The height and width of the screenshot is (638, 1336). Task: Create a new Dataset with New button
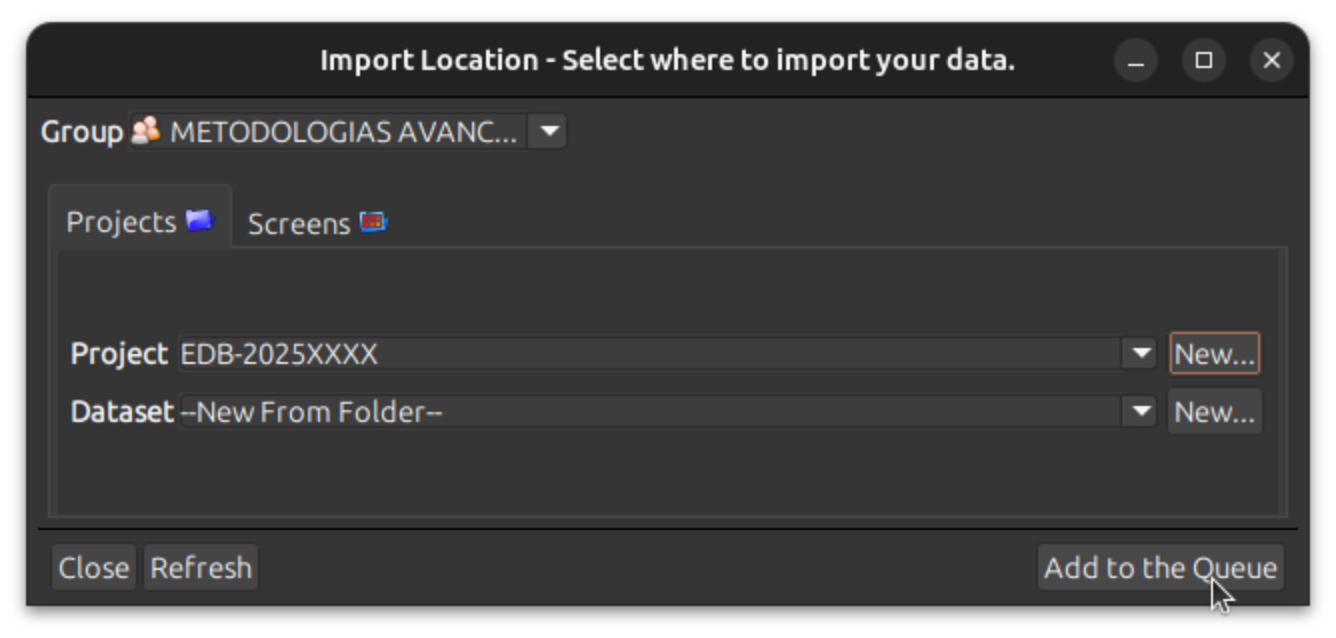1214,410
